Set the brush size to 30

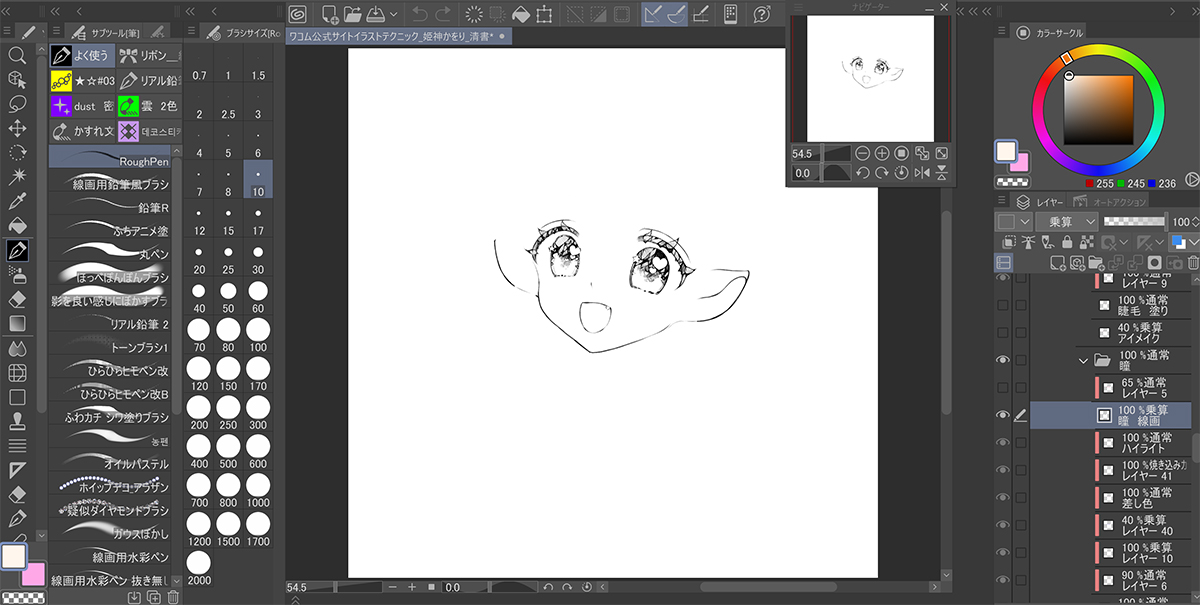[x=258, y=270]
